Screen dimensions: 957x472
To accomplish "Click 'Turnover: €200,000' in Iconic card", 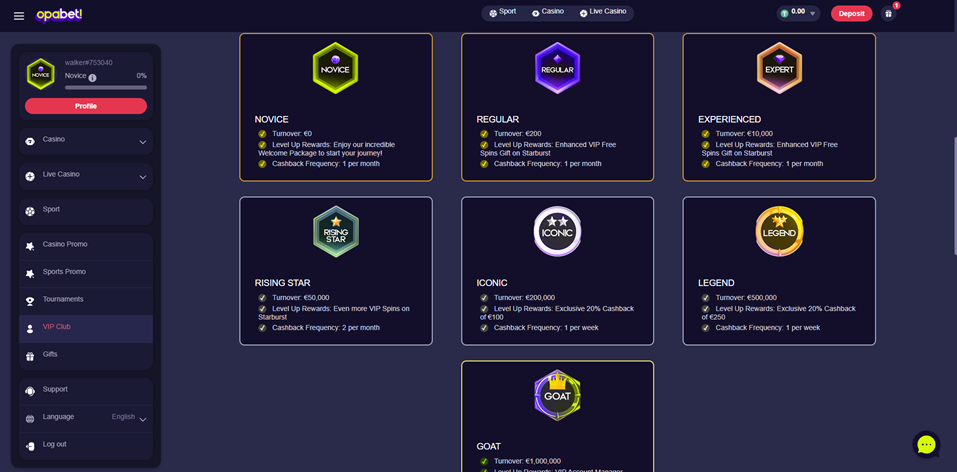I will tap(524, 297).
